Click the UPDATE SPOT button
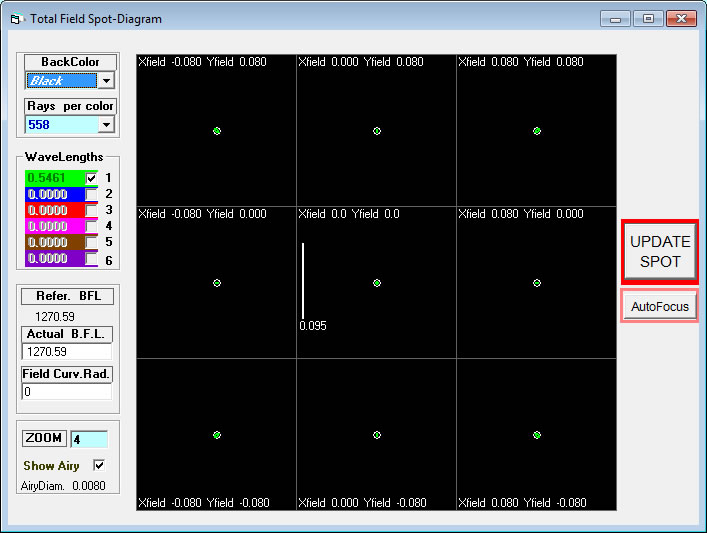The width and height of the screenshot is (707, 533). pos(660,252)
